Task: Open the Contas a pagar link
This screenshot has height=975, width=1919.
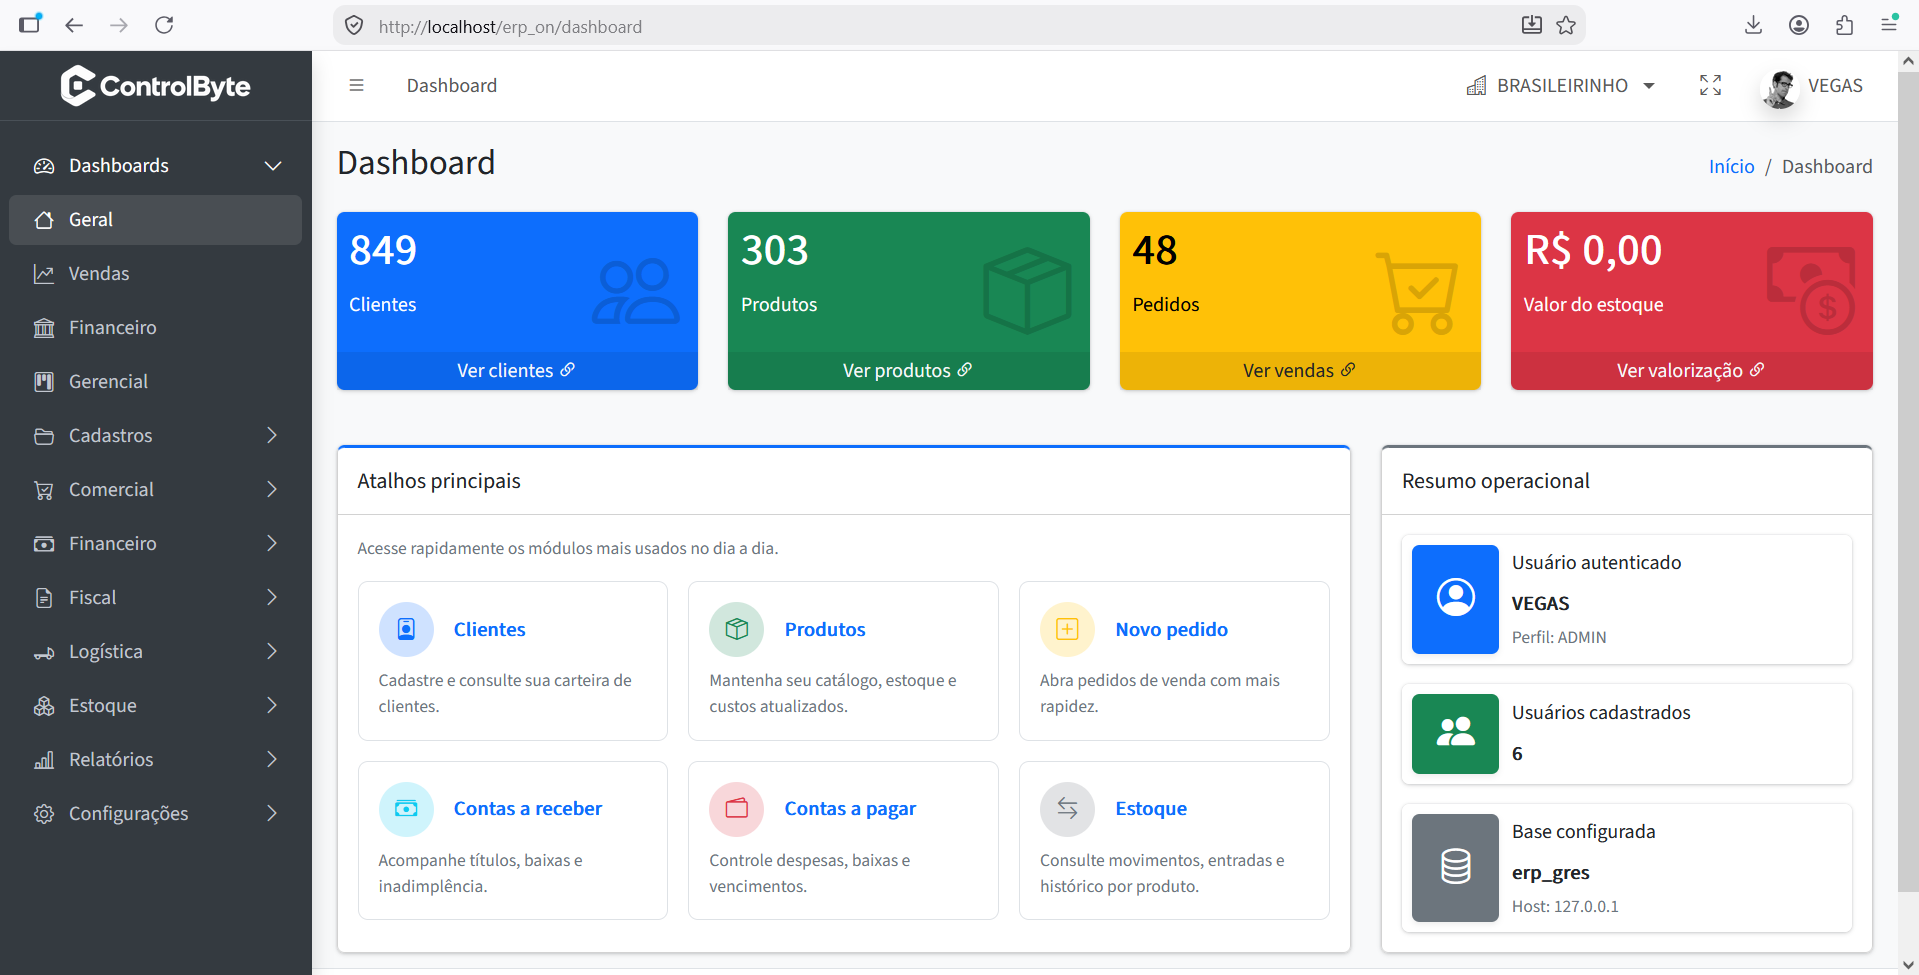Action: [x=850, y=808]
